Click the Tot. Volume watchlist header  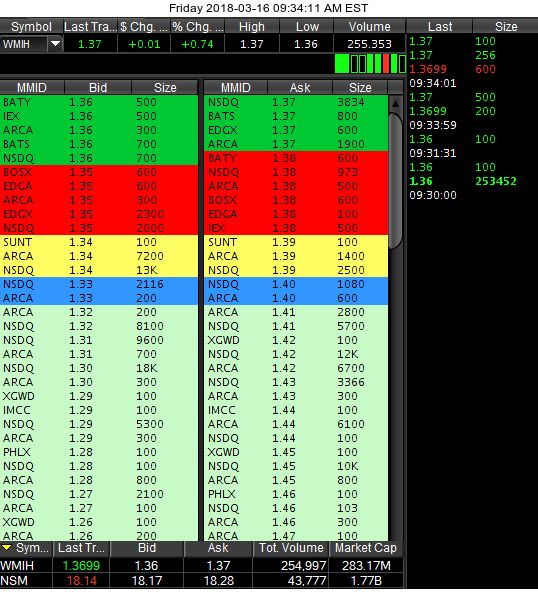(291, 548)
